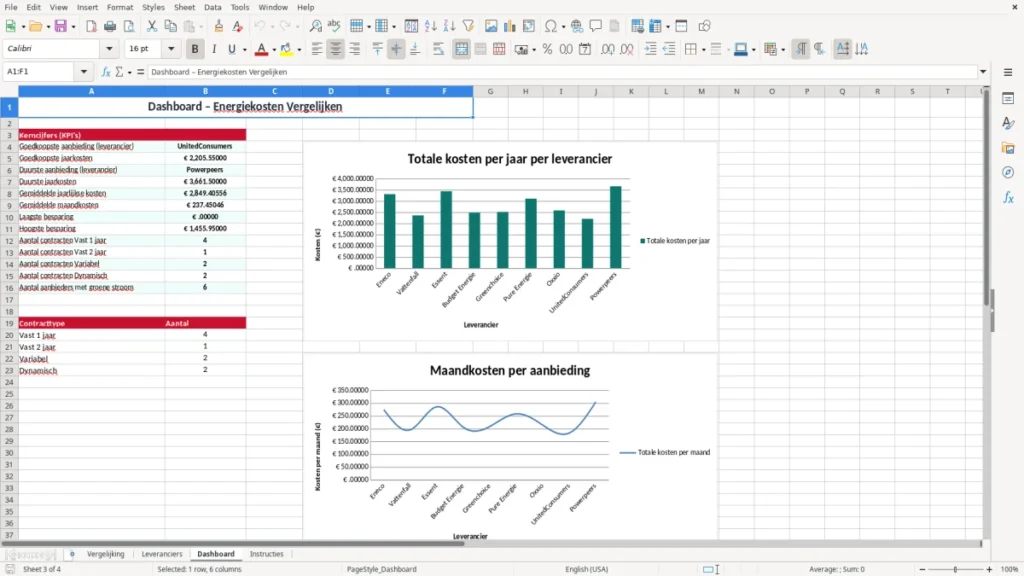Click the Add Decimal Place icon
The height and width of the screenshot is (576, 1024).
[x=608, y=49]
